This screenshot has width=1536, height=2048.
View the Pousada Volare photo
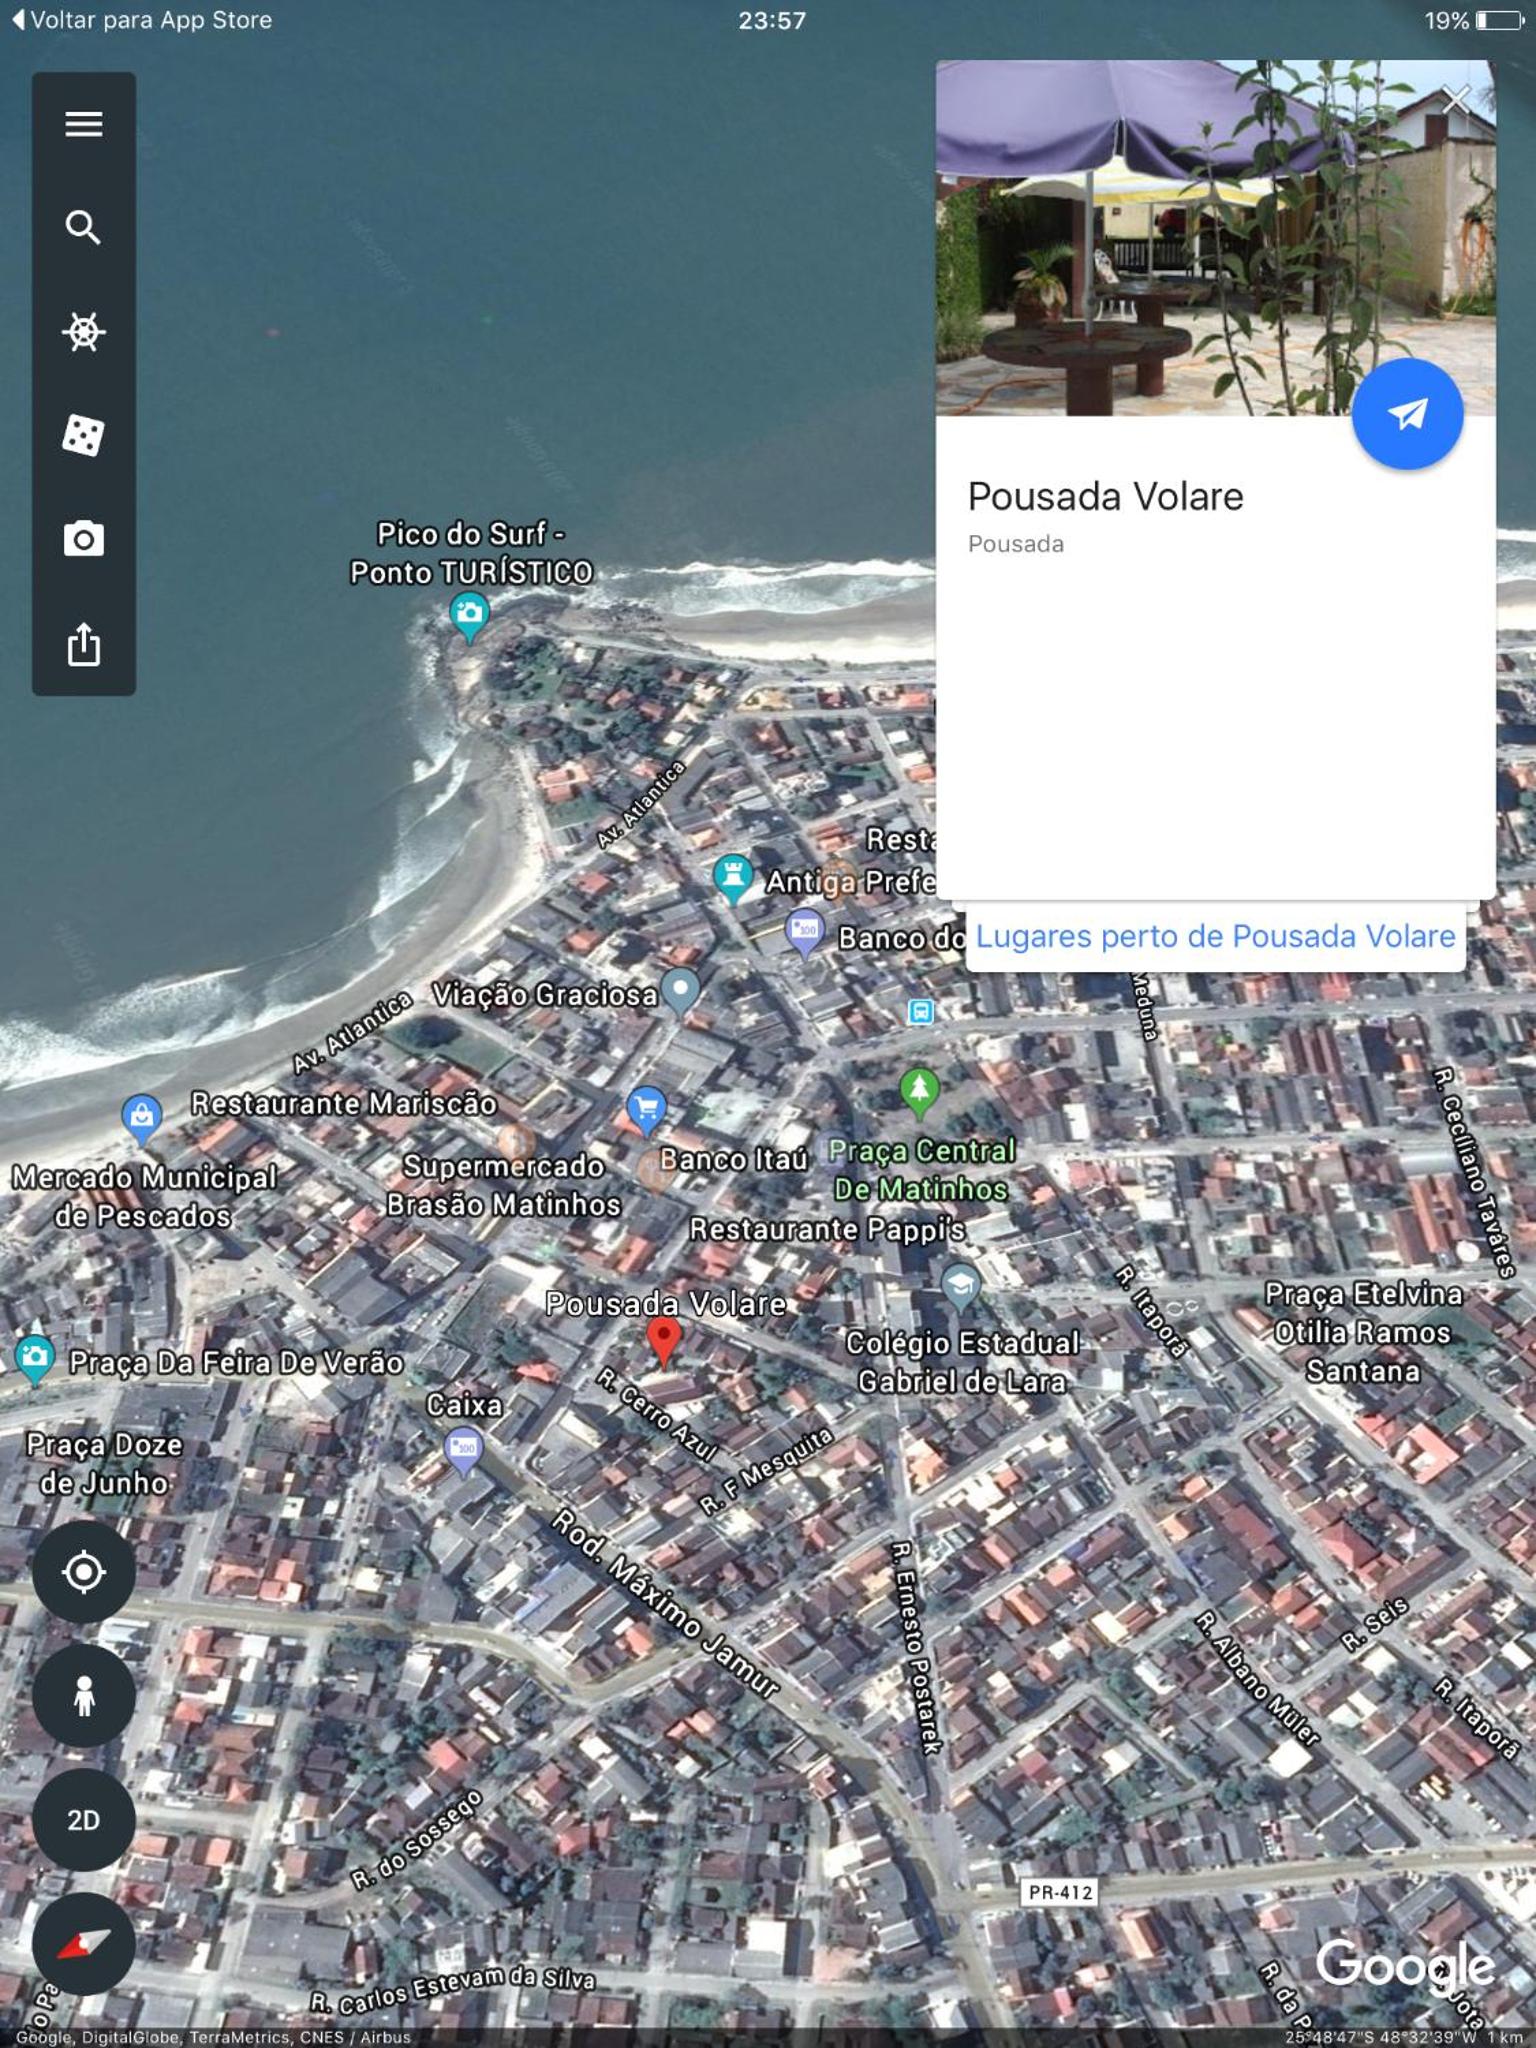coord(1215,238)
